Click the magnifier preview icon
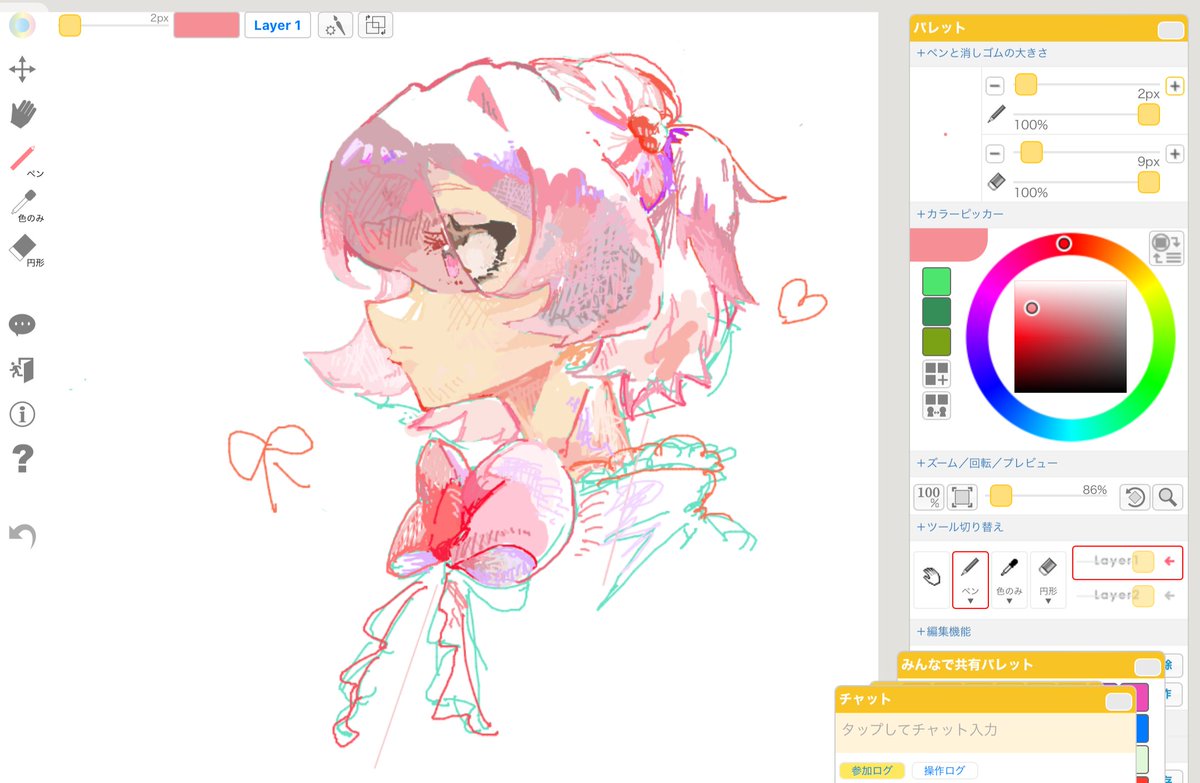This screenshot has height=783, width=1200. coord(1167,496)
